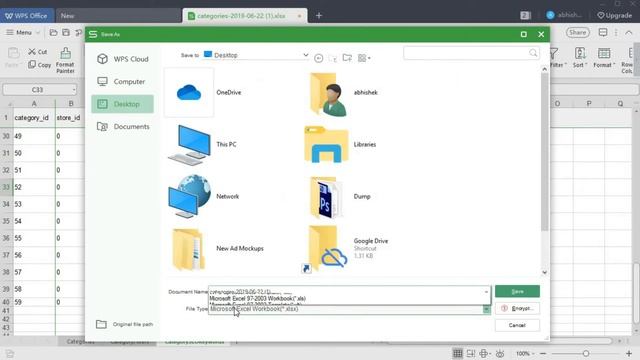This screenshot has height=360, width=640.
Task: Click the search magnifier icon
Action: point(533,53)
